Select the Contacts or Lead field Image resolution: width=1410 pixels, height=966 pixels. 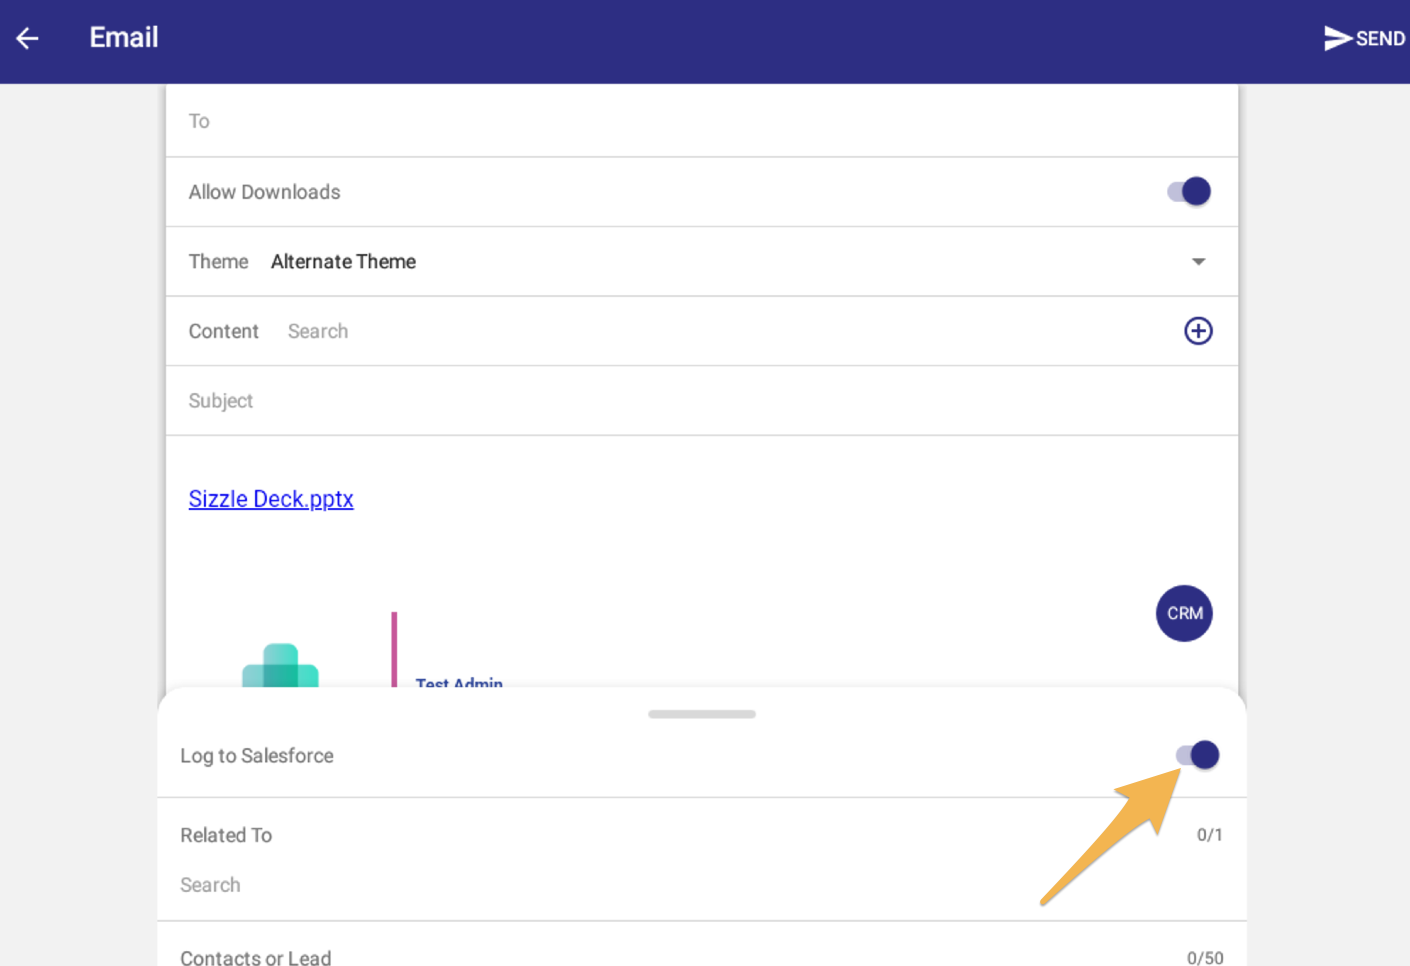point(600,956)
